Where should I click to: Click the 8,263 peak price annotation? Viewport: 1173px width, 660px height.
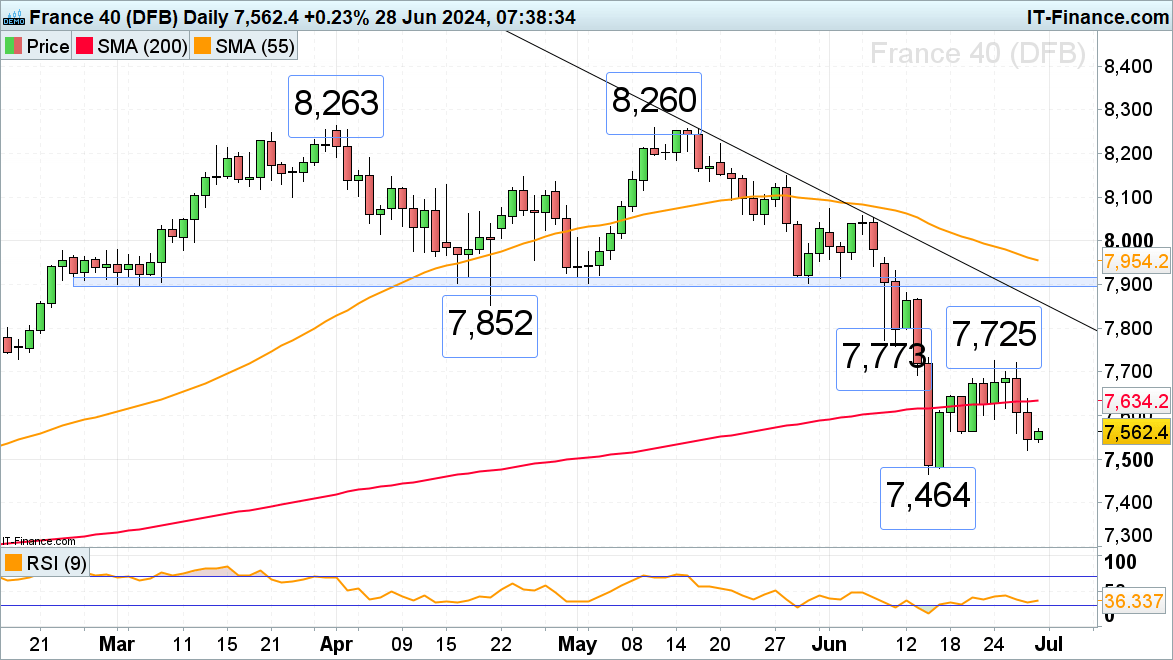coord(336,105)
